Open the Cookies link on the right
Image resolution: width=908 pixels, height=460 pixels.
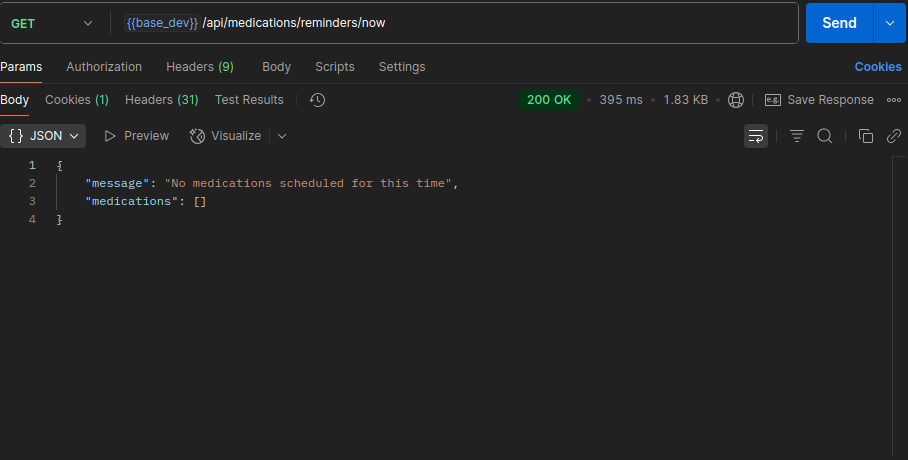[877, 67]
